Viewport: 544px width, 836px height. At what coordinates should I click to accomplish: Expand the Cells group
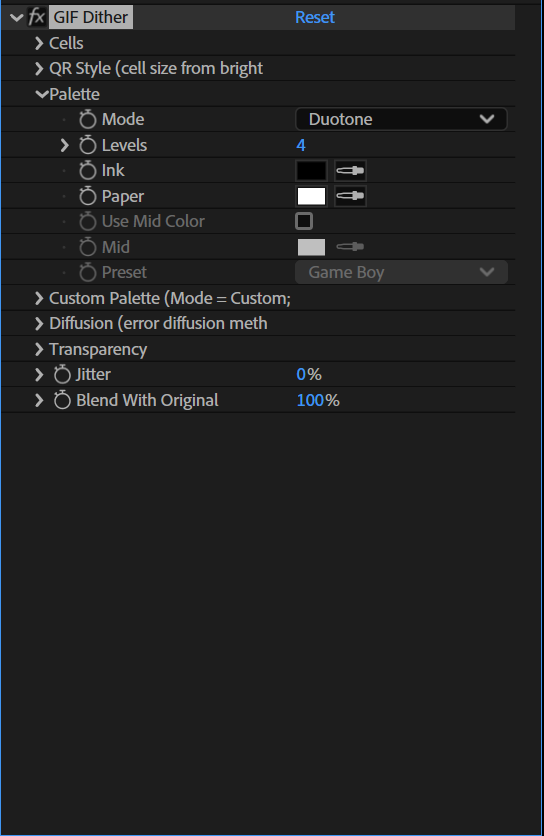point(38,43)
